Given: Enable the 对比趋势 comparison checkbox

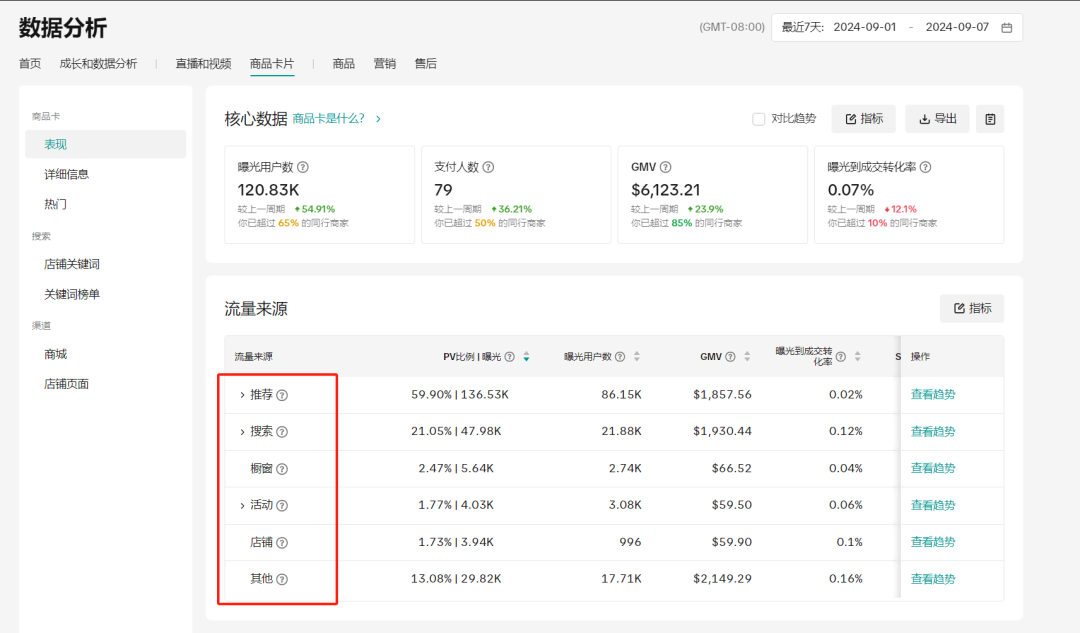Looking at the screenshot, I should 758,118.
